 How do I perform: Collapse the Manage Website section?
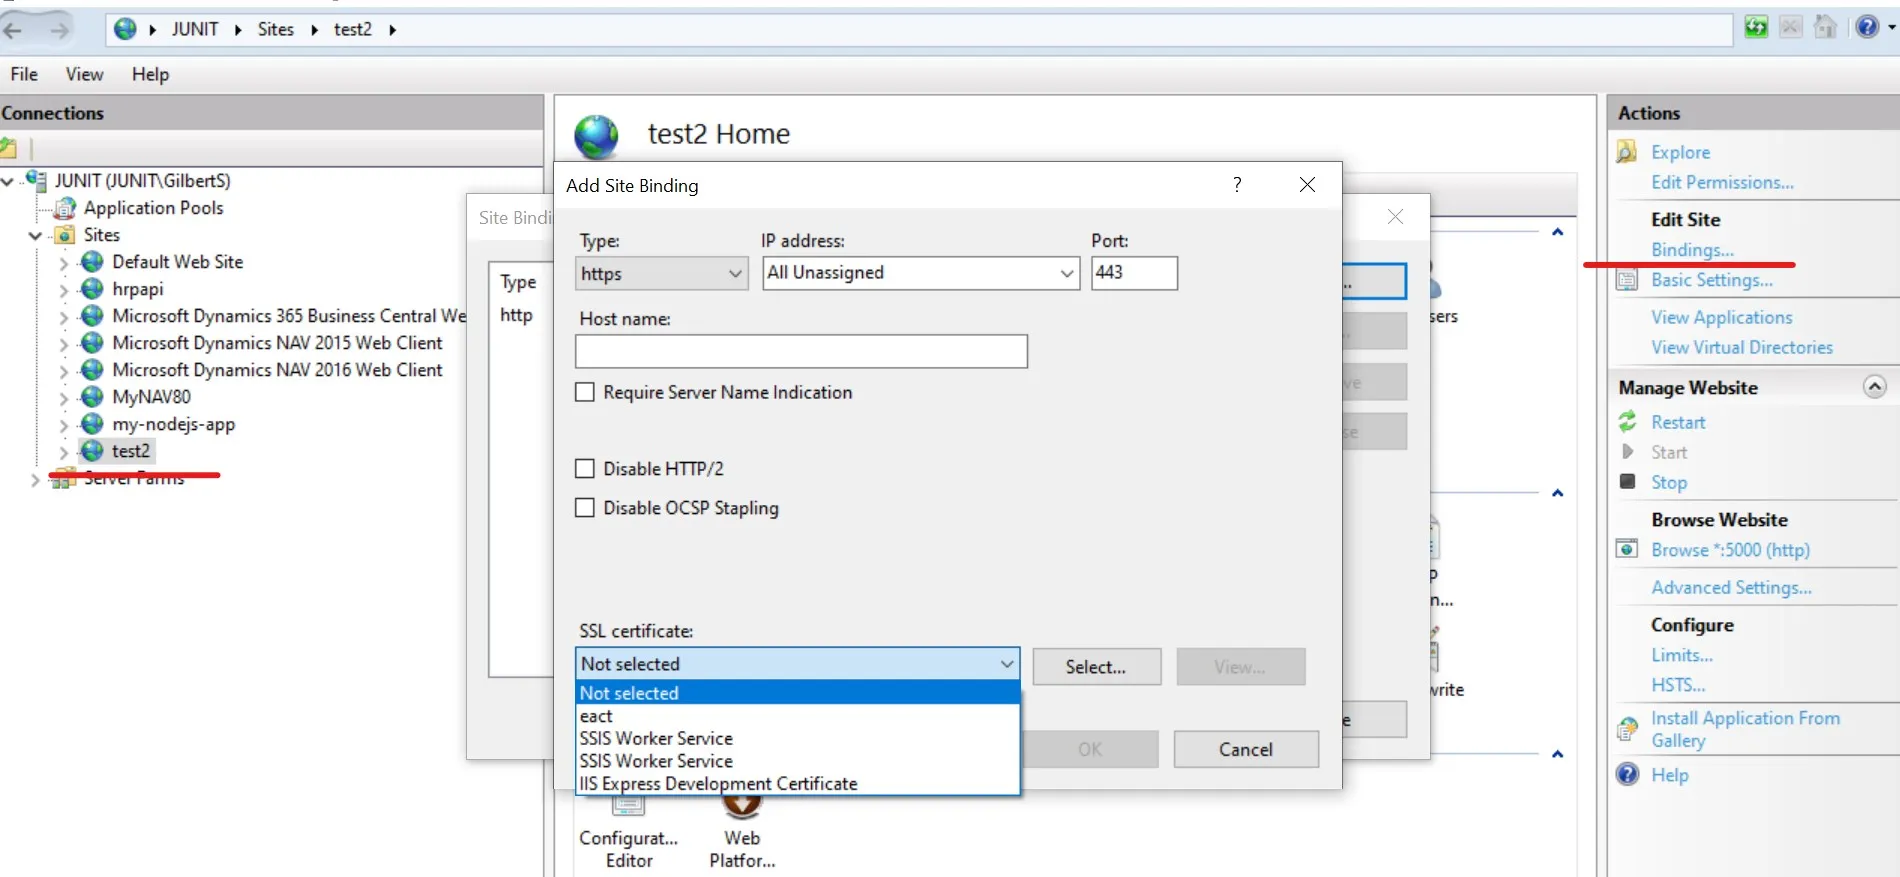(x=1875, y=387)
